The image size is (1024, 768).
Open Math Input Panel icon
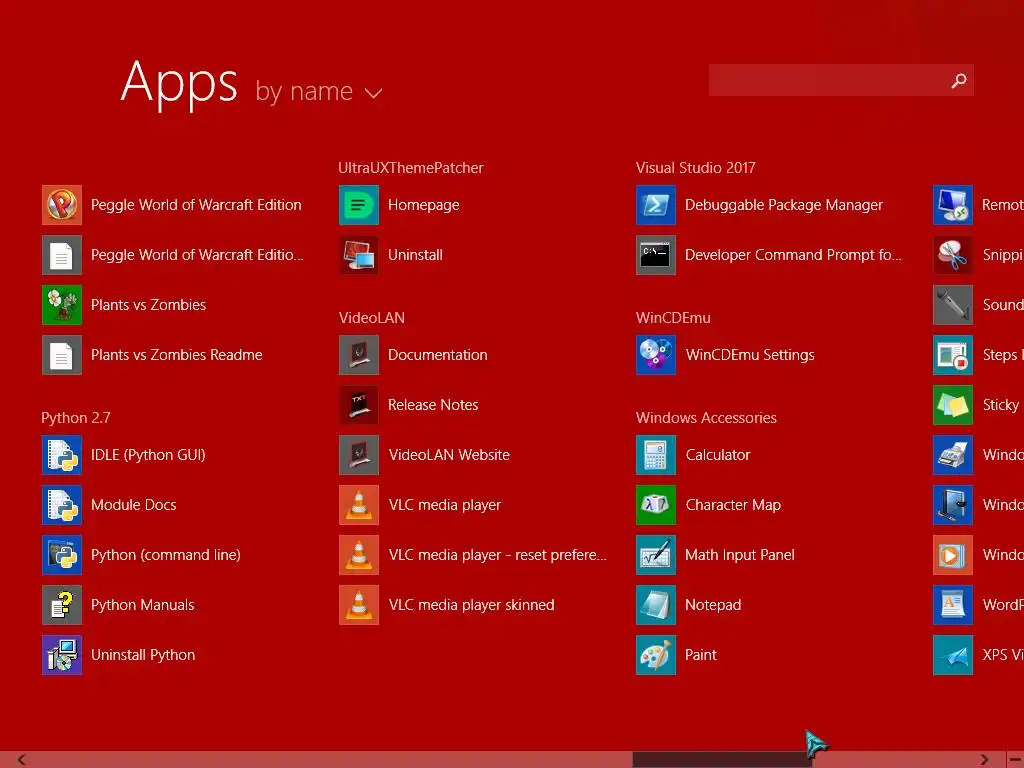pyautogui.click(x=656, y=555)
